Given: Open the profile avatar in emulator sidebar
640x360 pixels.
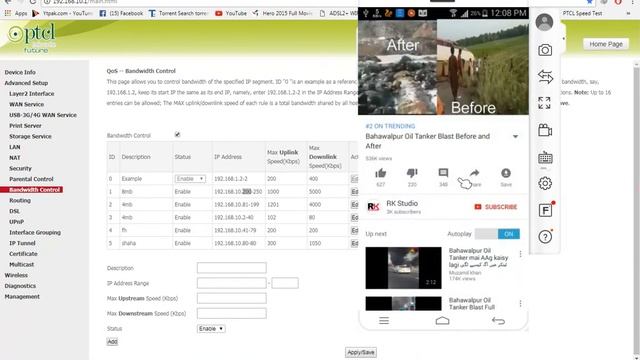Looking at the screenshot, I should coord(544,22).
